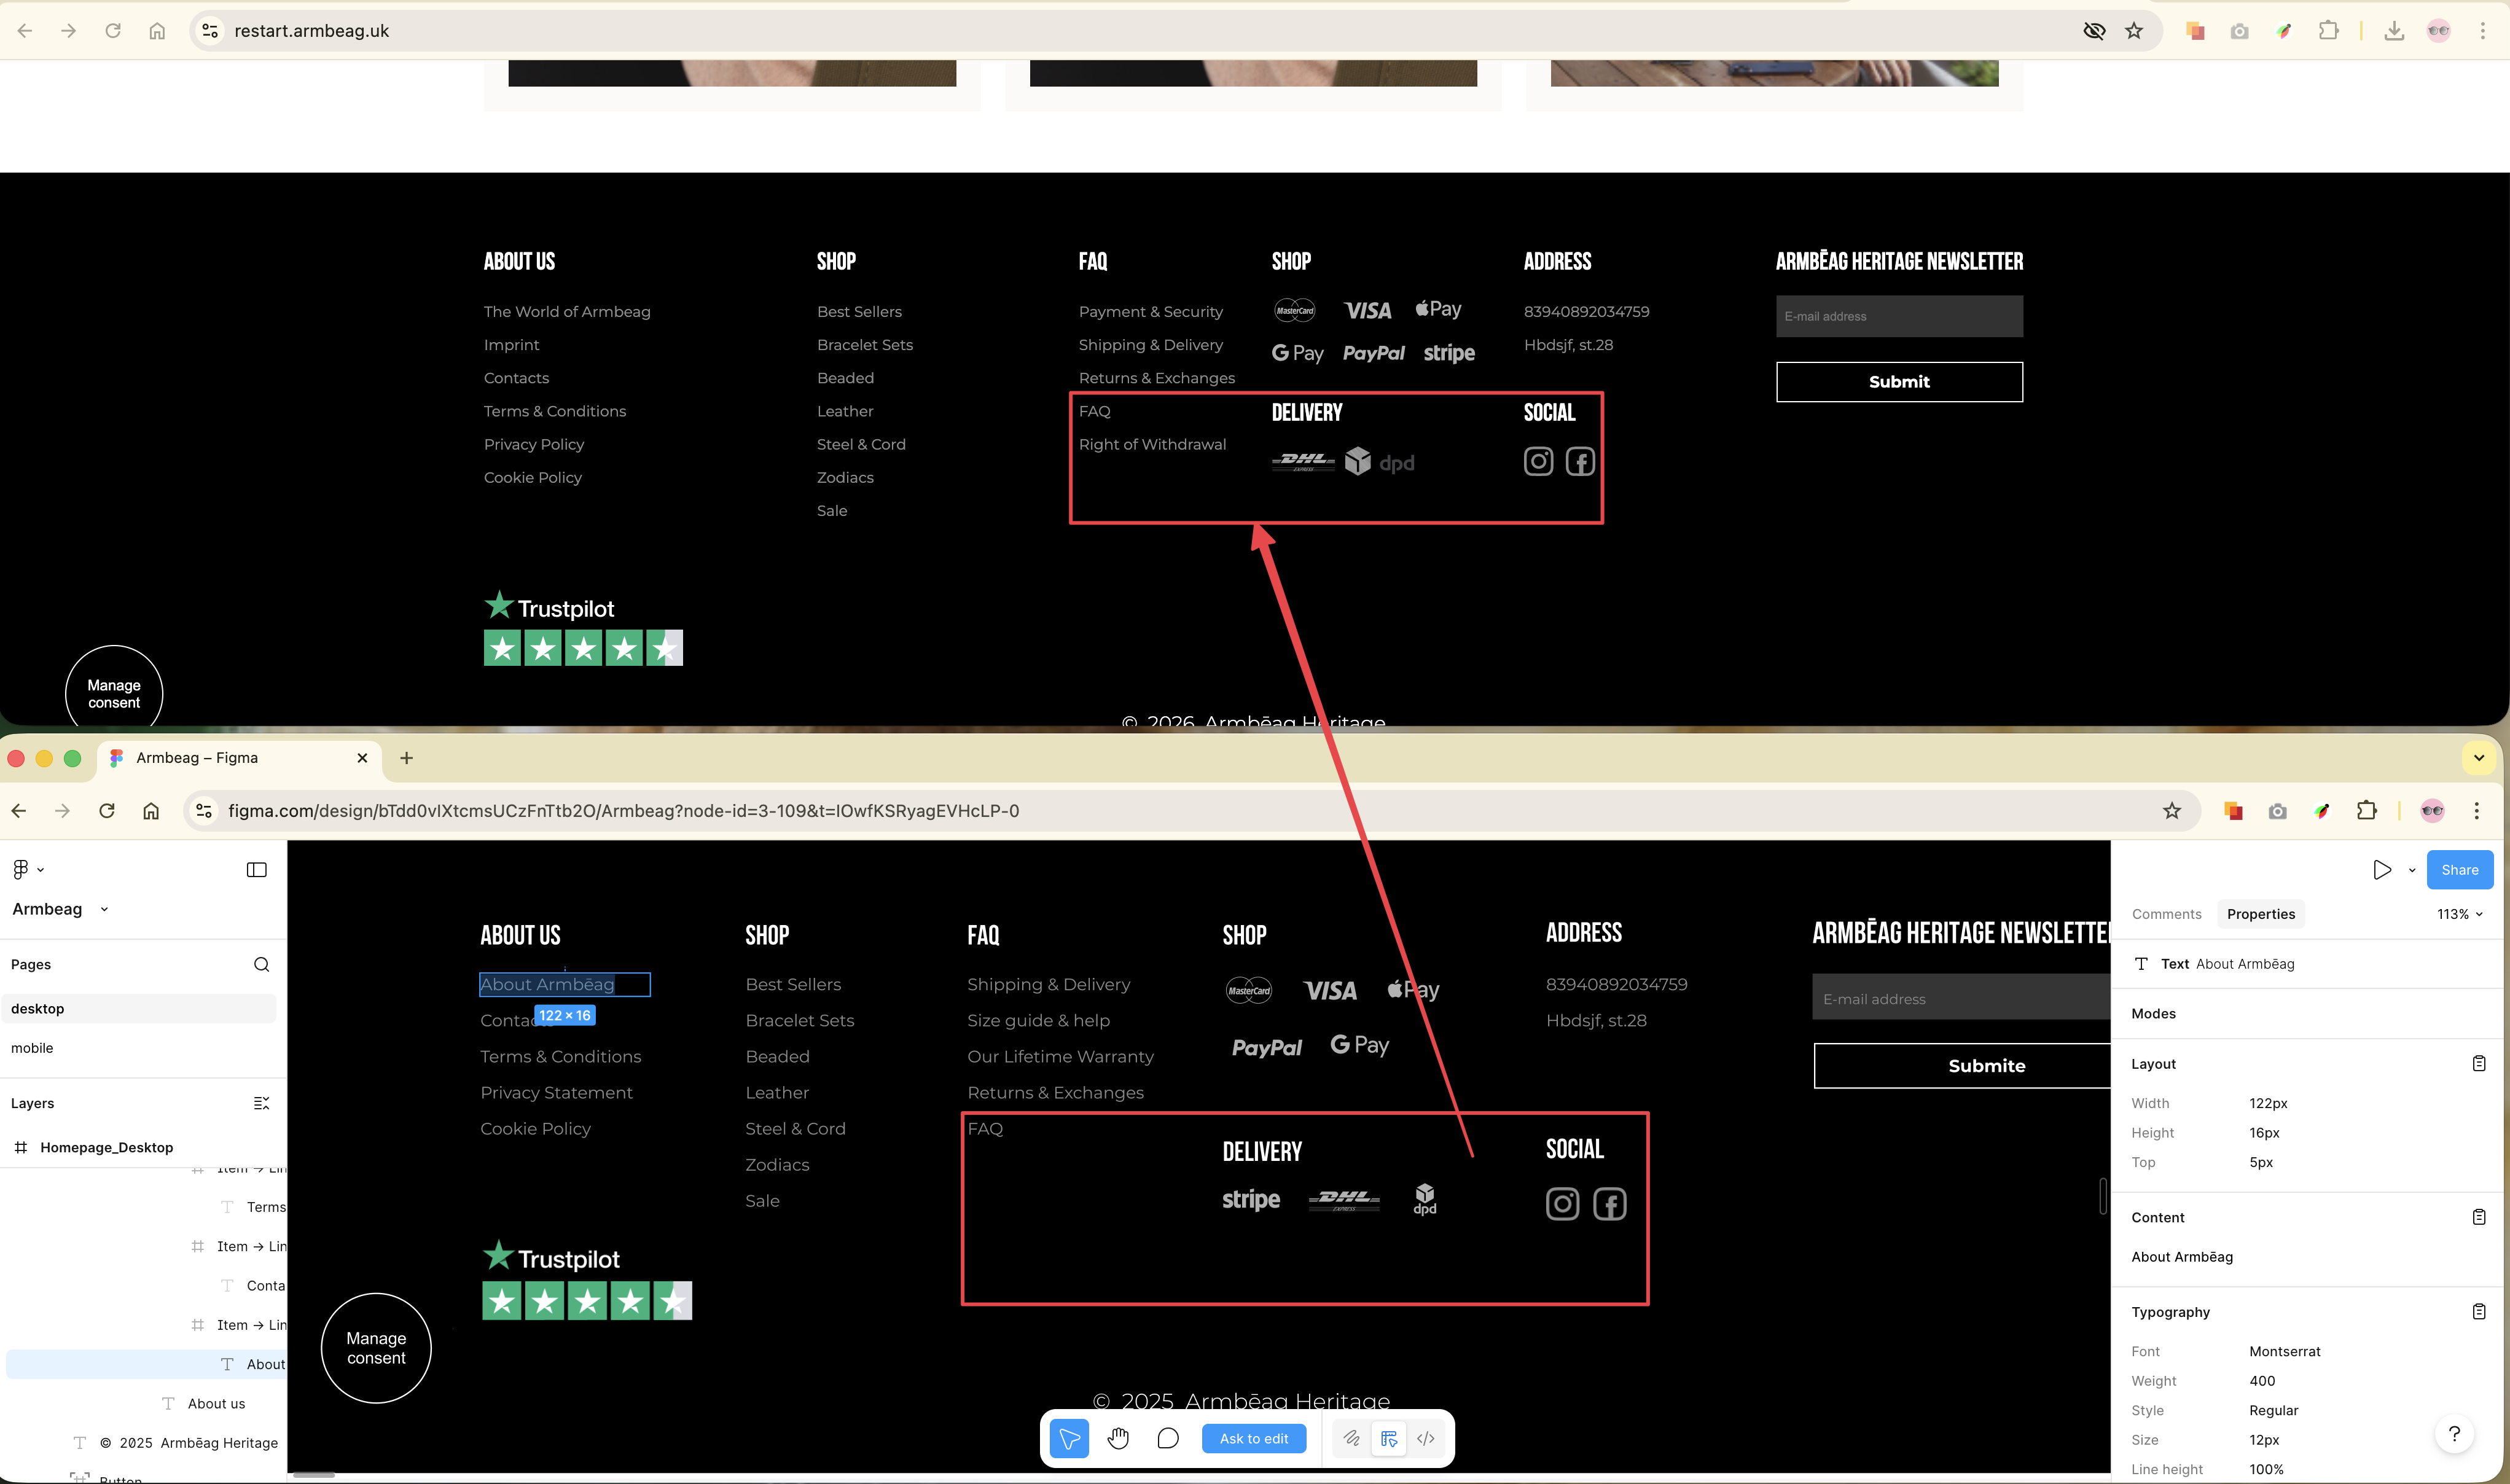The image size is (2510, 1484).
Task: Click the Present play button
Action: click(x=2382, y=869)
